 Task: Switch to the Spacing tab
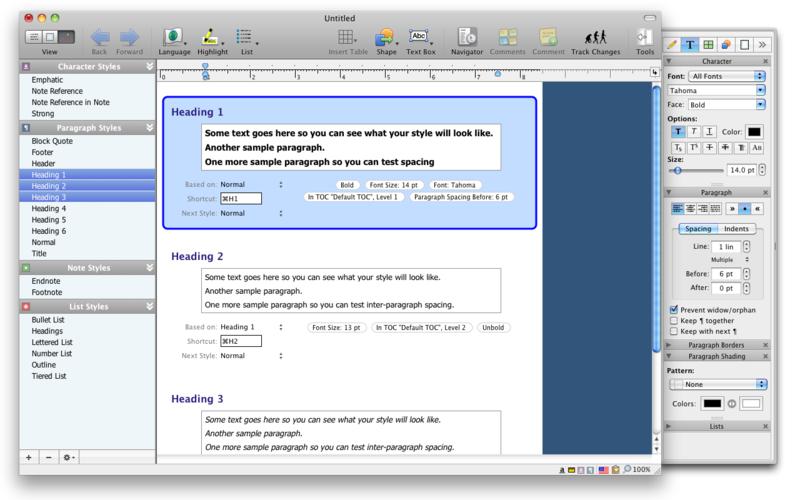click(x=698, y=229)
